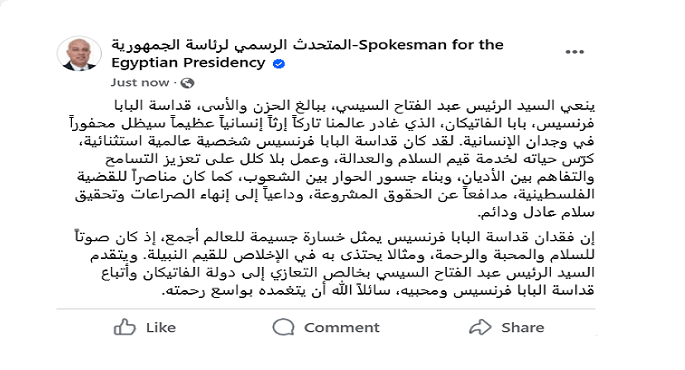Open the "Just now" timestamp link
685x370 pixels.
(x=140, y=83)
